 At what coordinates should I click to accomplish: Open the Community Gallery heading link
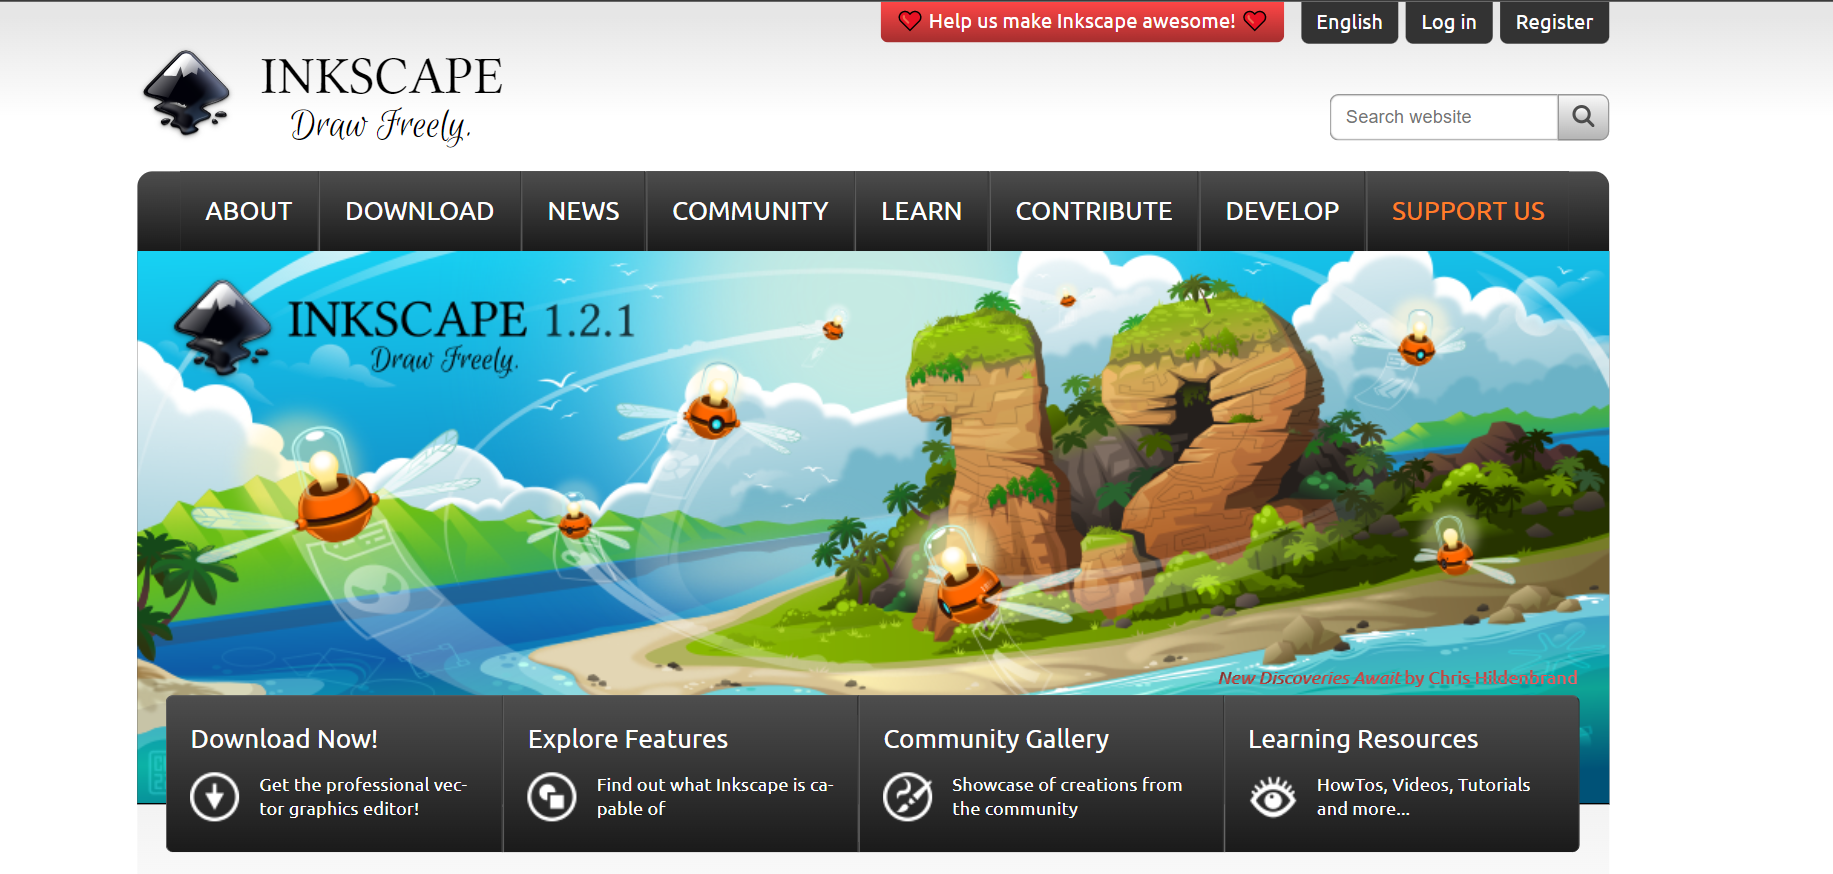click(x=996, y=739)
